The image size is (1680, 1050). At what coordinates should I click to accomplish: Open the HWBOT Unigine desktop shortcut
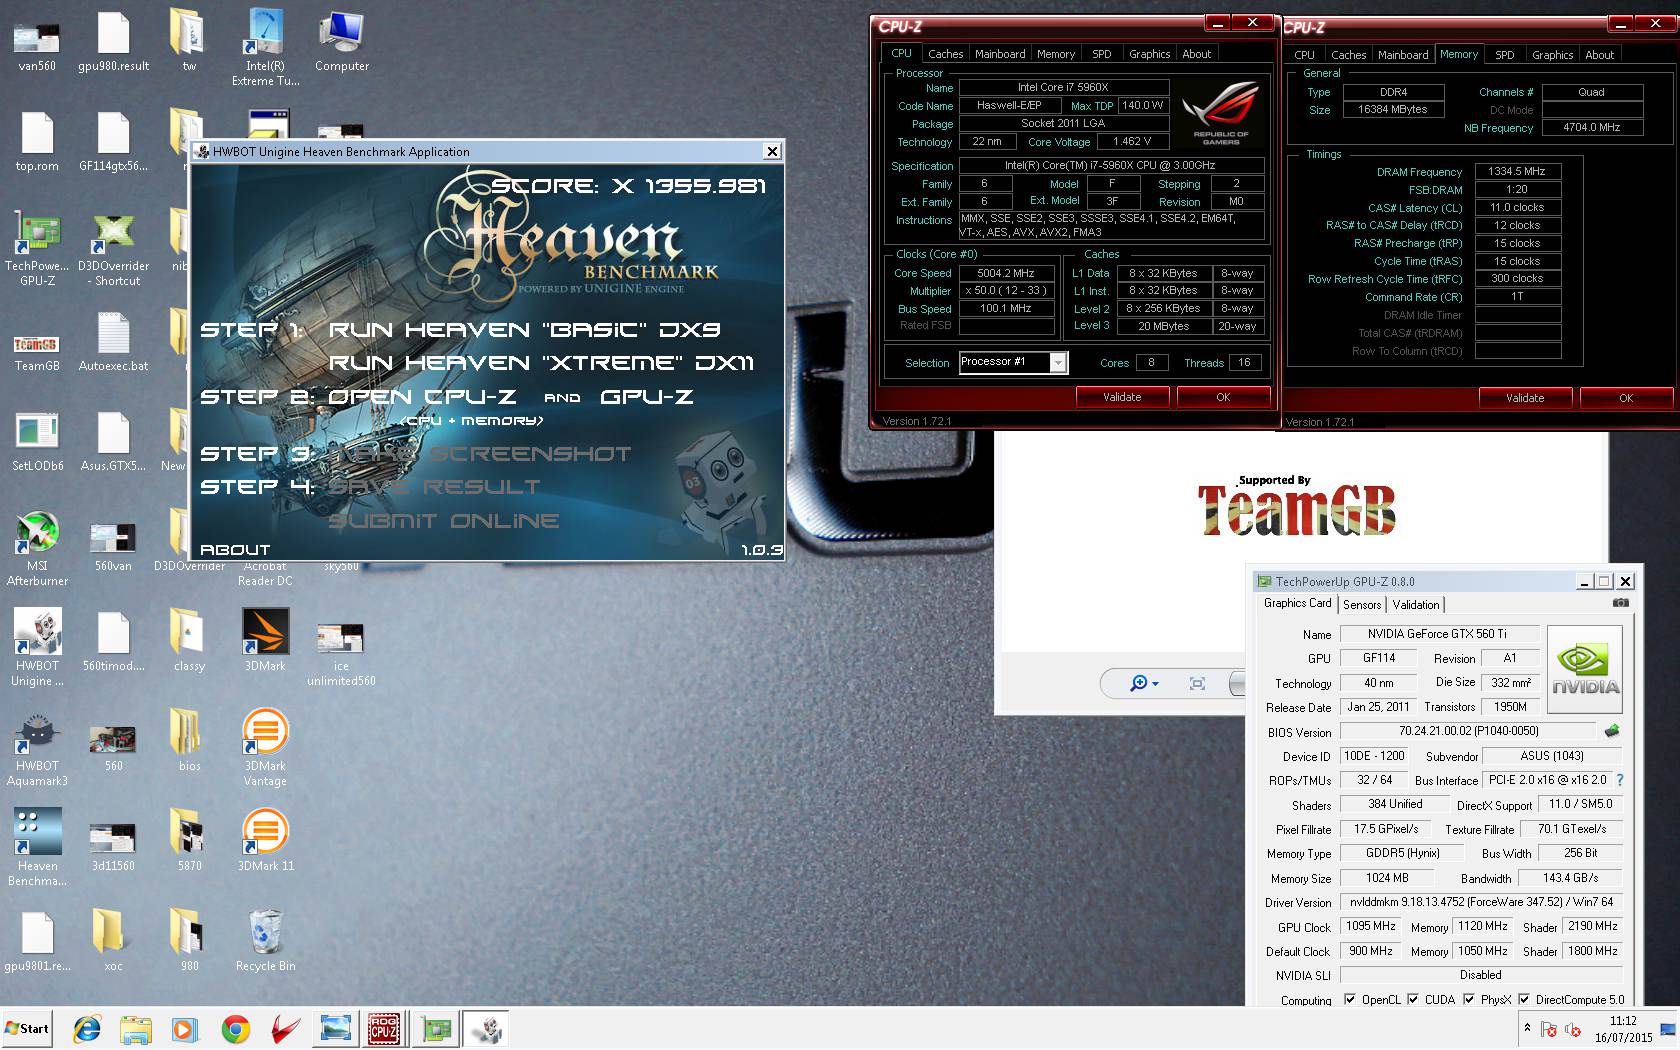tap(37, 648)
